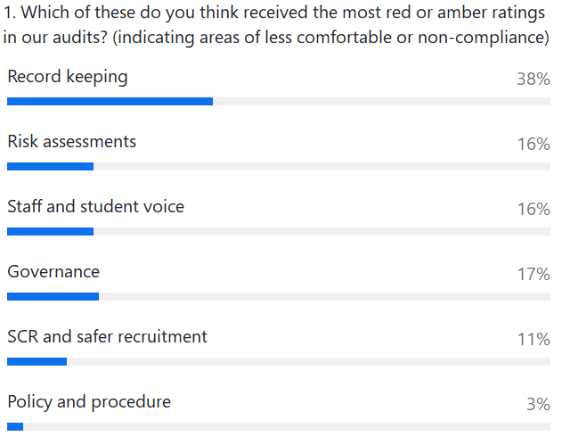Click the poll question heading text

pos(276,25)
